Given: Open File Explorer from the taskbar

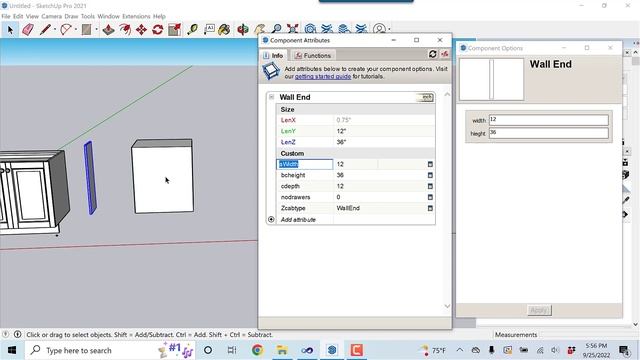Looking at the screenshot, I should 282,350.
